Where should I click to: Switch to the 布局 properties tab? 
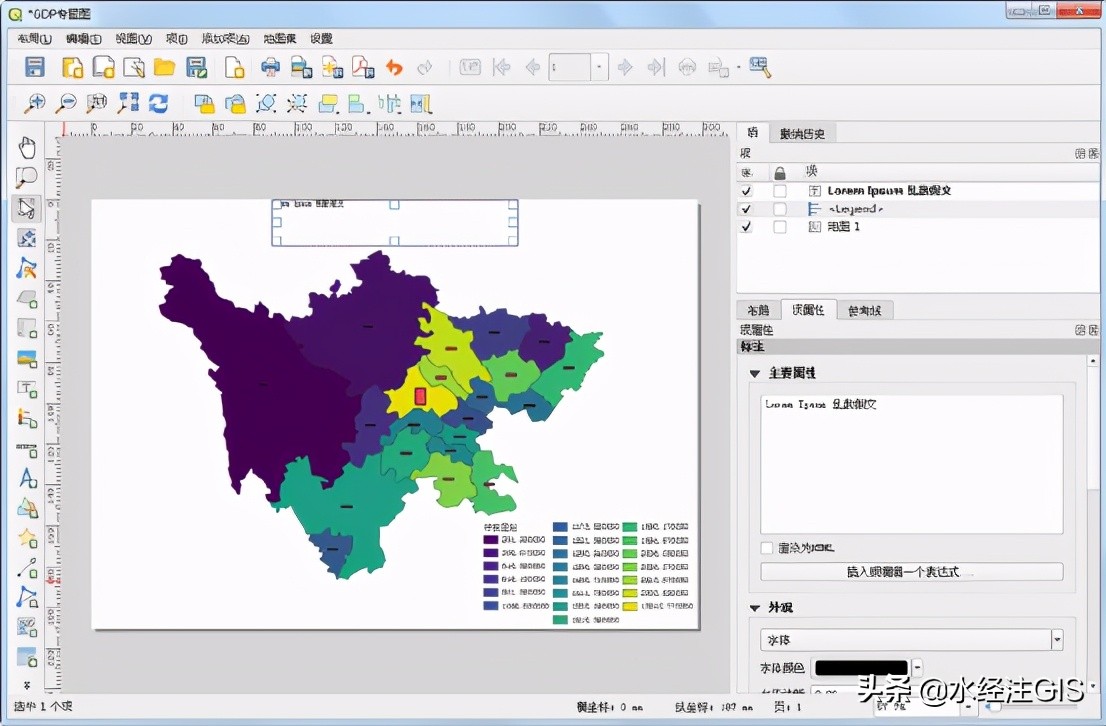tap(758, 310)
